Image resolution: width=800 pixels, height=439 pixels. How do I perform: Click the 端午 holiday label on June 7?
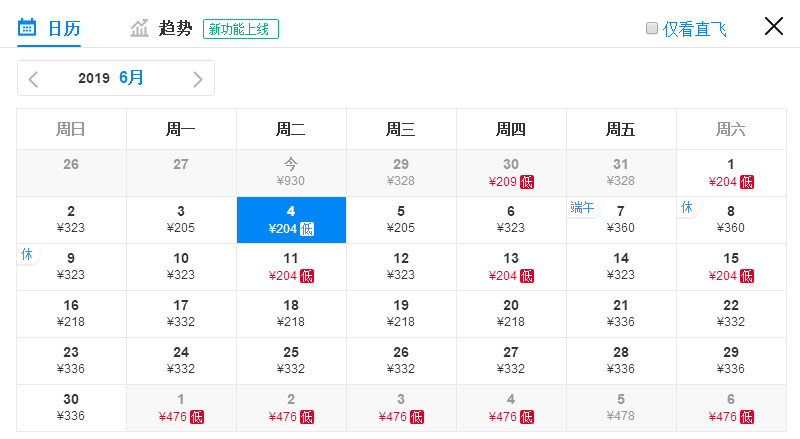582,207
